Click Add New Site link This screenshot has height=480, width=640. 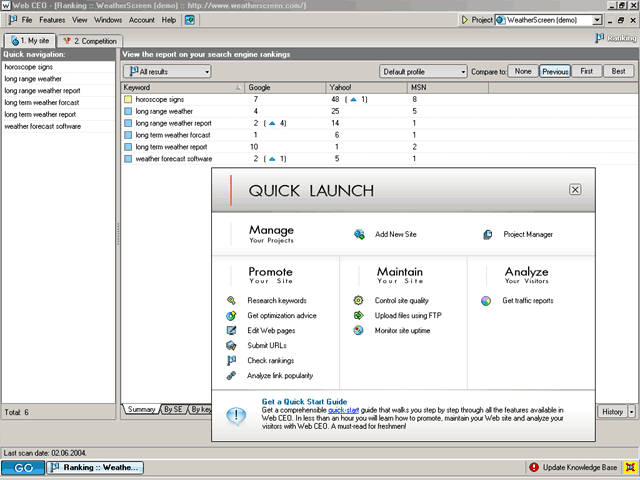point(396,234)
